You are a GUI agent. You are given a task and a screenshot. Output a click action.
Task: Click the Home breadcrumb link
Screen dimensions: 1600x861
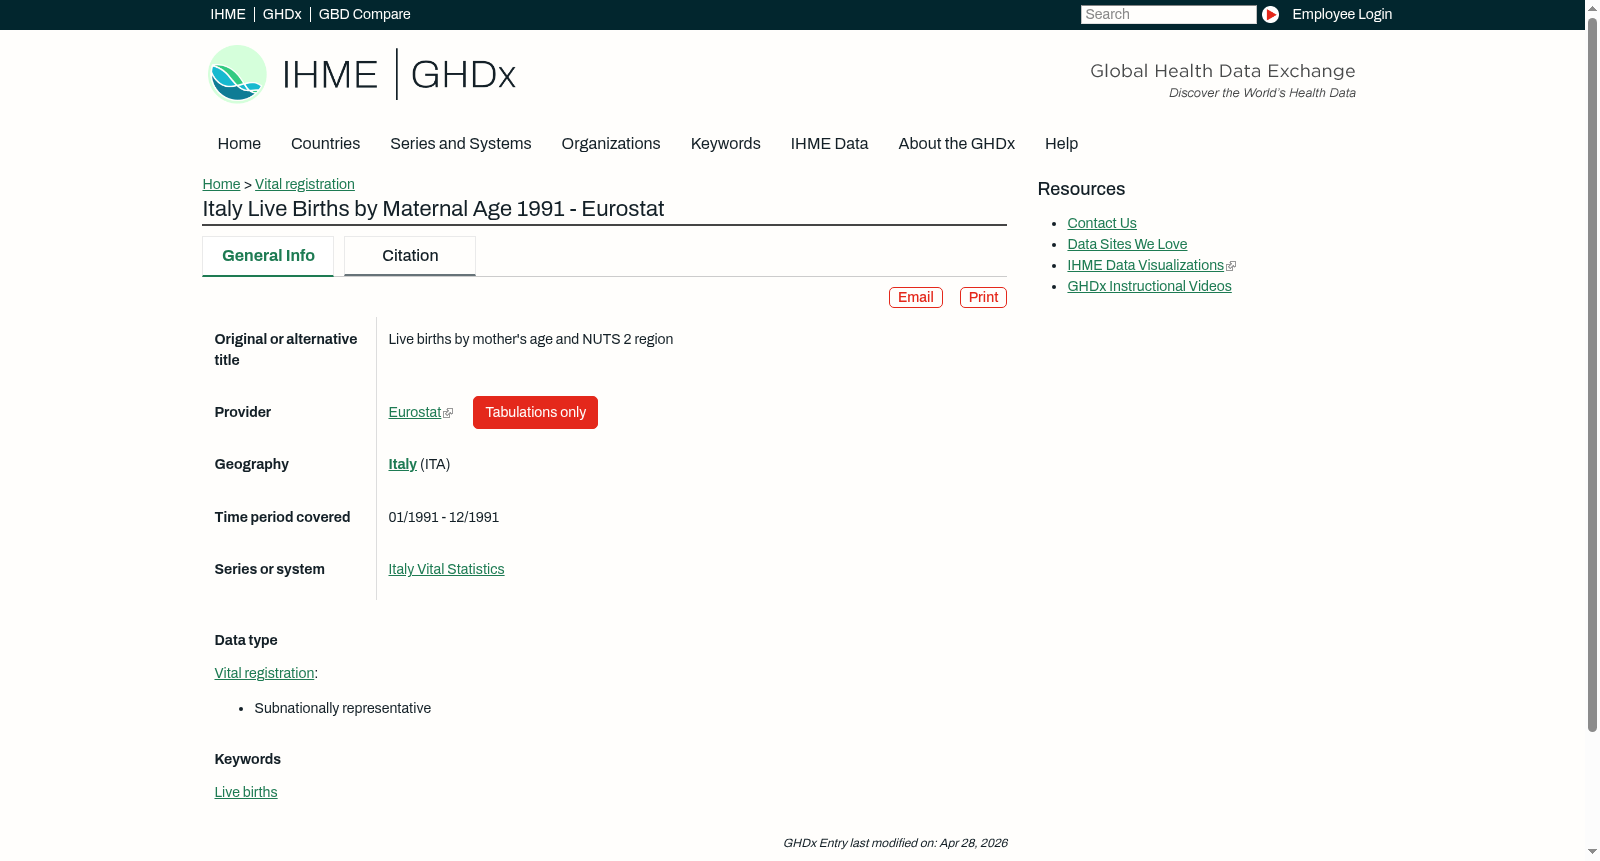click(x=221, y=184)
